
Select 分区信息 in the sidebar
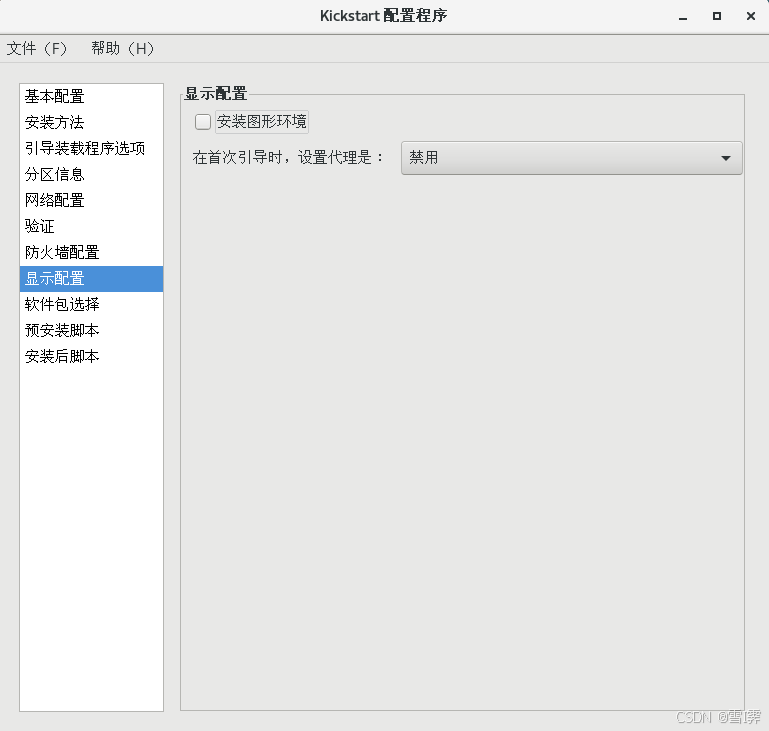click(91, 175)
